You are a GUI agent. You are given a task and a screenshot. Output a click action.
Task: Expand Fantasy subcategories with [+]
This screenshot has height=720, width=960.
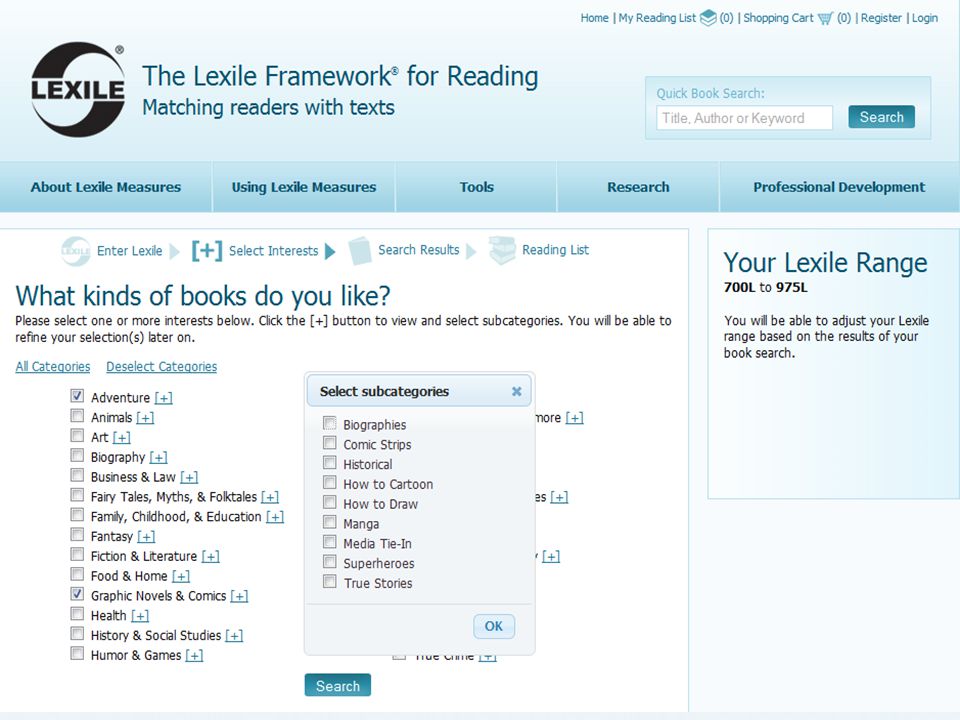tap(146, 536)
